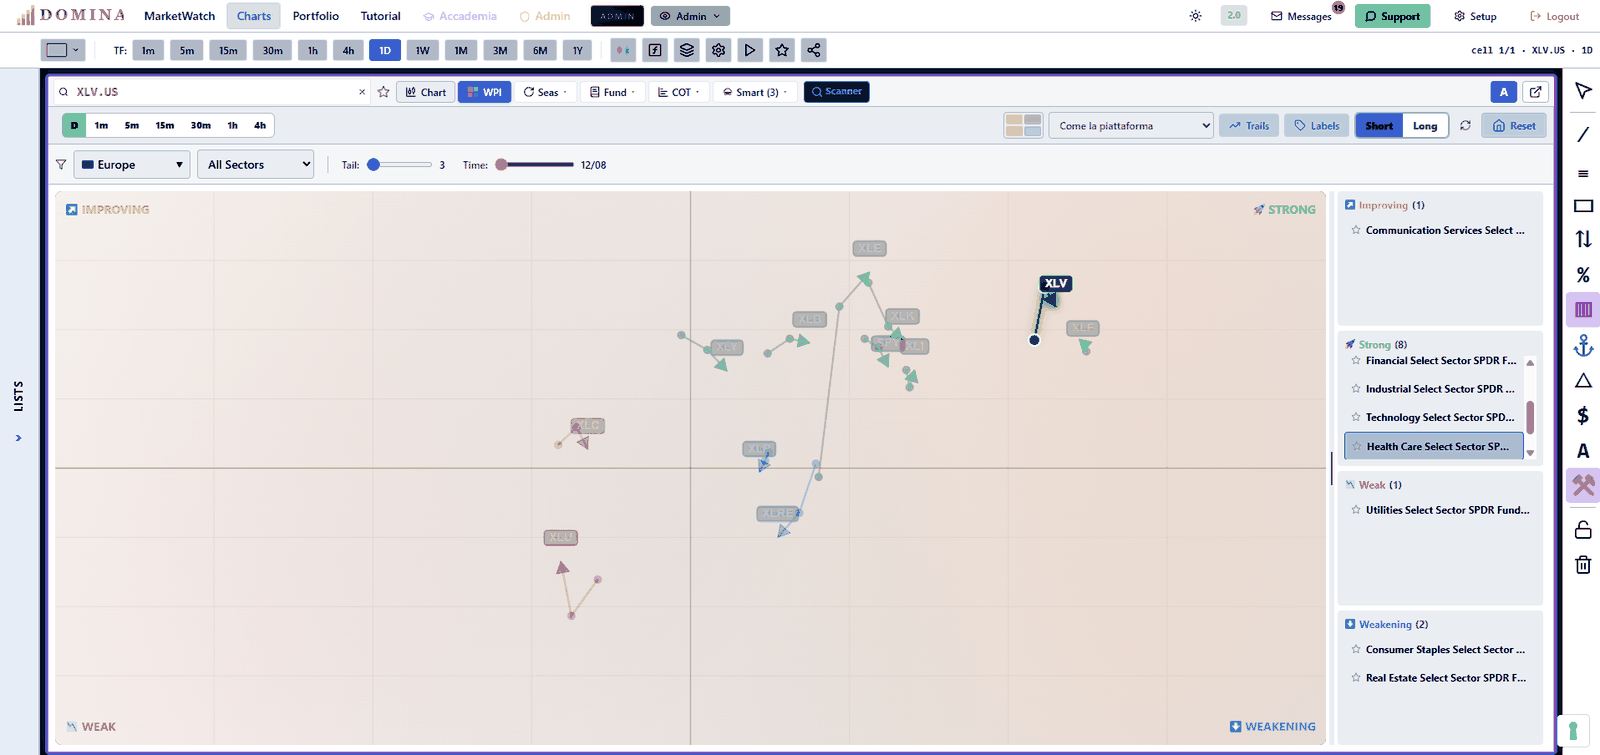The image size is (1600, 755).
Task: Switch to the Chart tab
Action: point(426,92)
